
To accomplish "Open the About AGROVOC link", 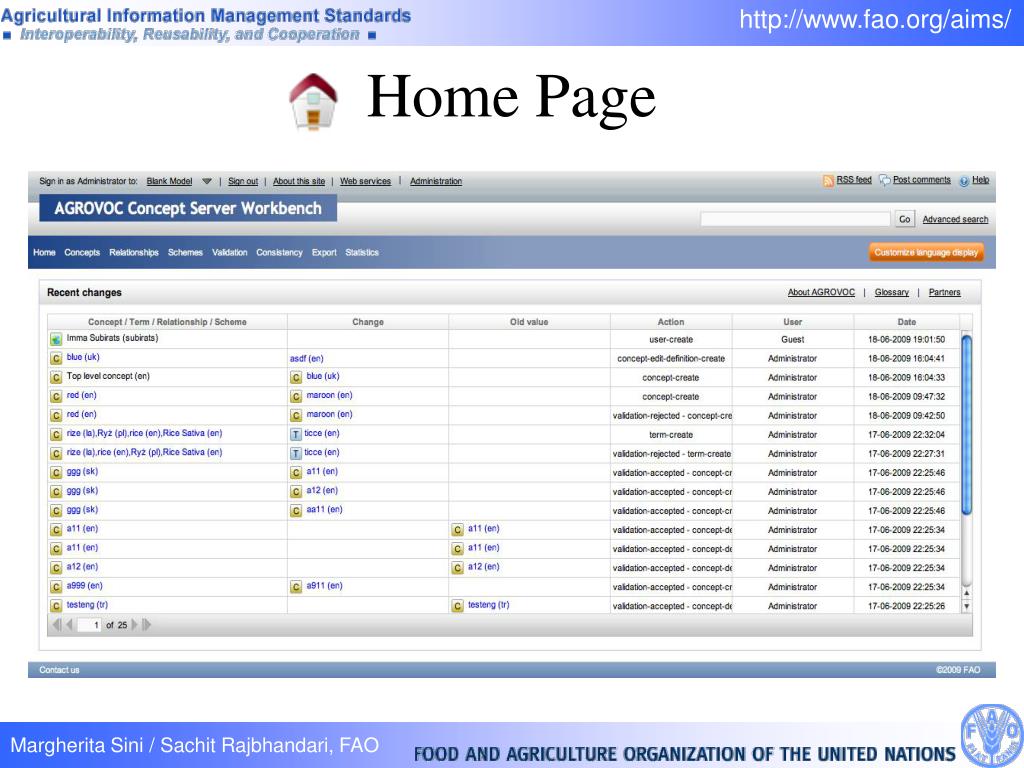I will [821, 293].
